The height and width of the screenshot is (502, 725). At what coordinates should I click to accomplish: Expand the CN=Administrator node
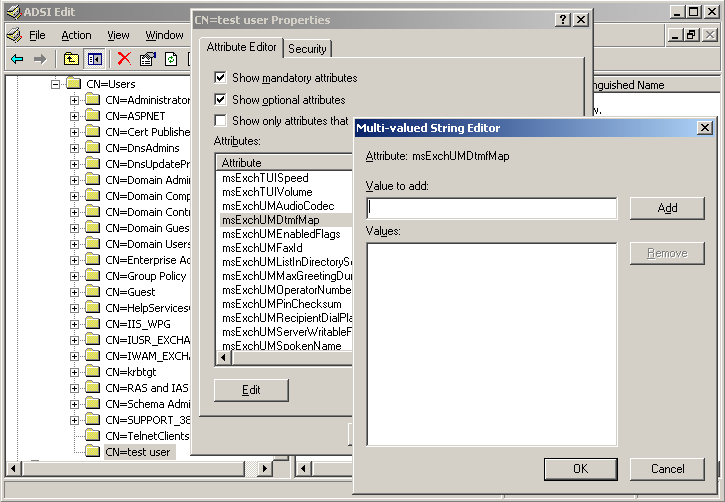coord(74,100)
